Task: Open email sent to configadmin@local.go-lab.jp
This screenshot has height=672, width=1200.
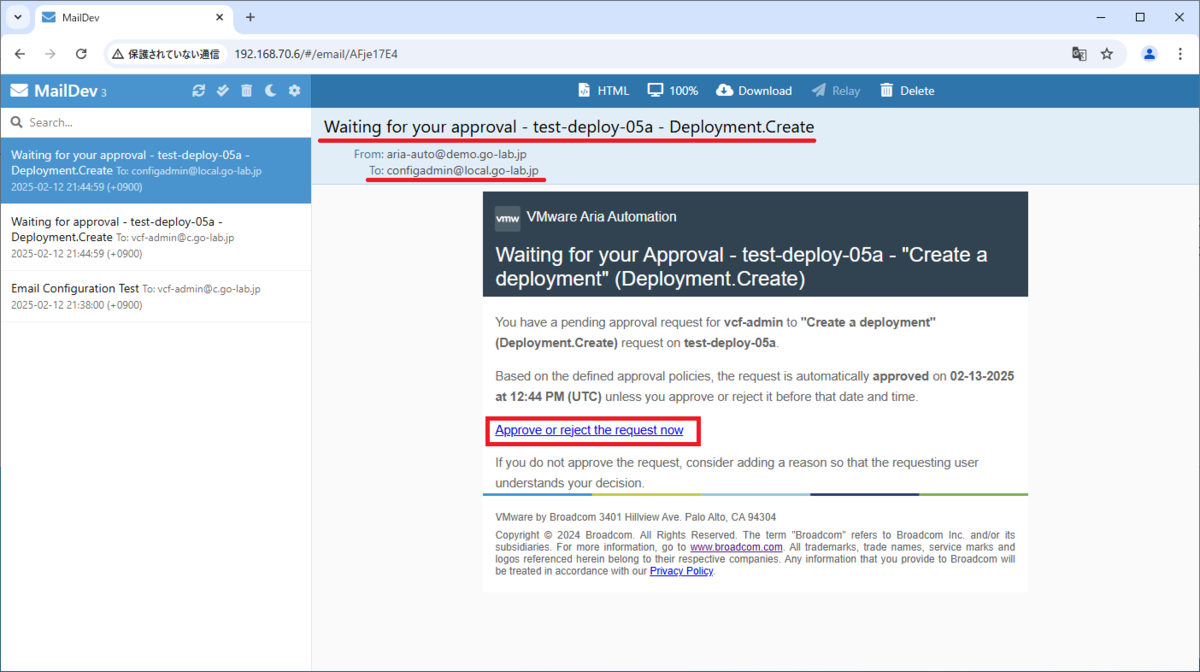Action: point(155,171)
